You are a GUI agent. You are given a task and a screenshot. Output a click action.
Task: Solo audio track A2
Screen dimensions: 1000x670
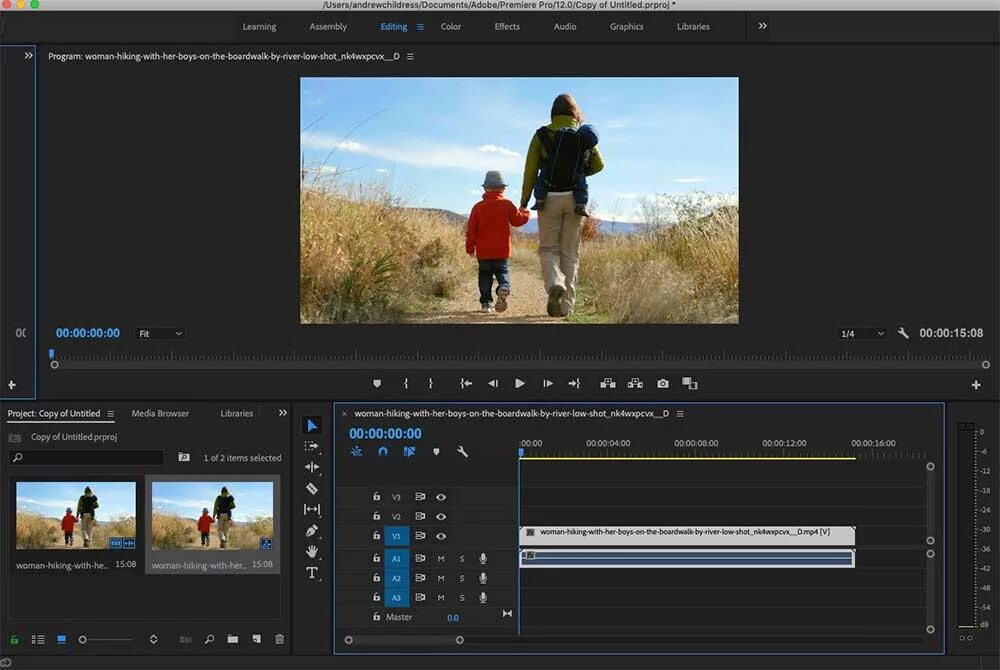pos(462,579)
